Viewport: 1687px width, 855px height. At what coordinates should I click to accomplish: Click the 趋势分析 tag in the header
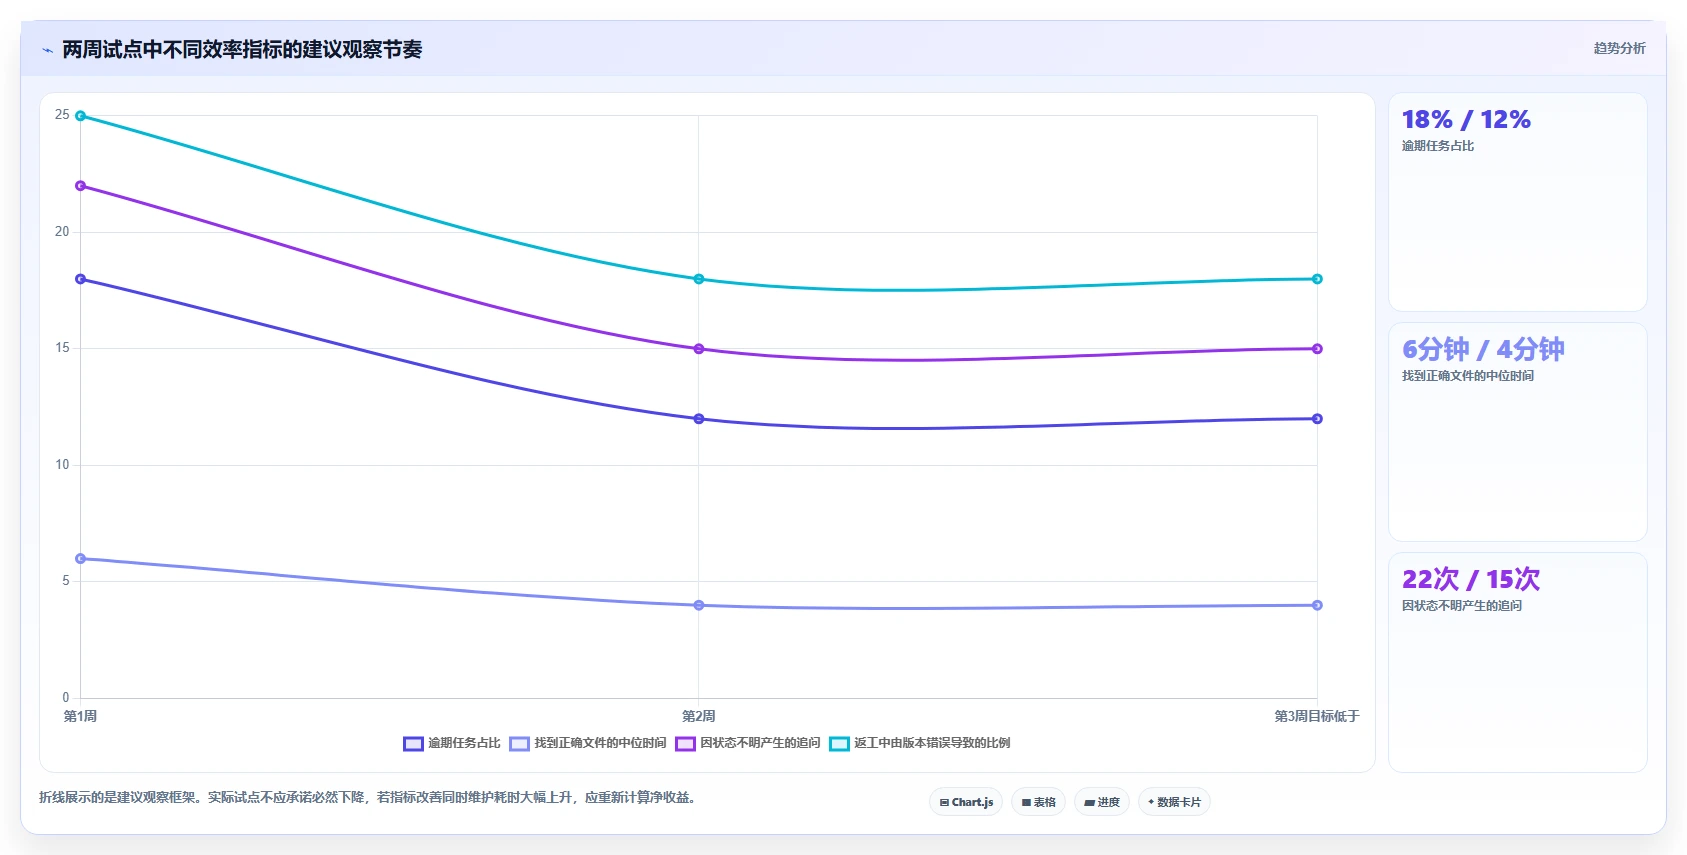tap(1619, 48)
